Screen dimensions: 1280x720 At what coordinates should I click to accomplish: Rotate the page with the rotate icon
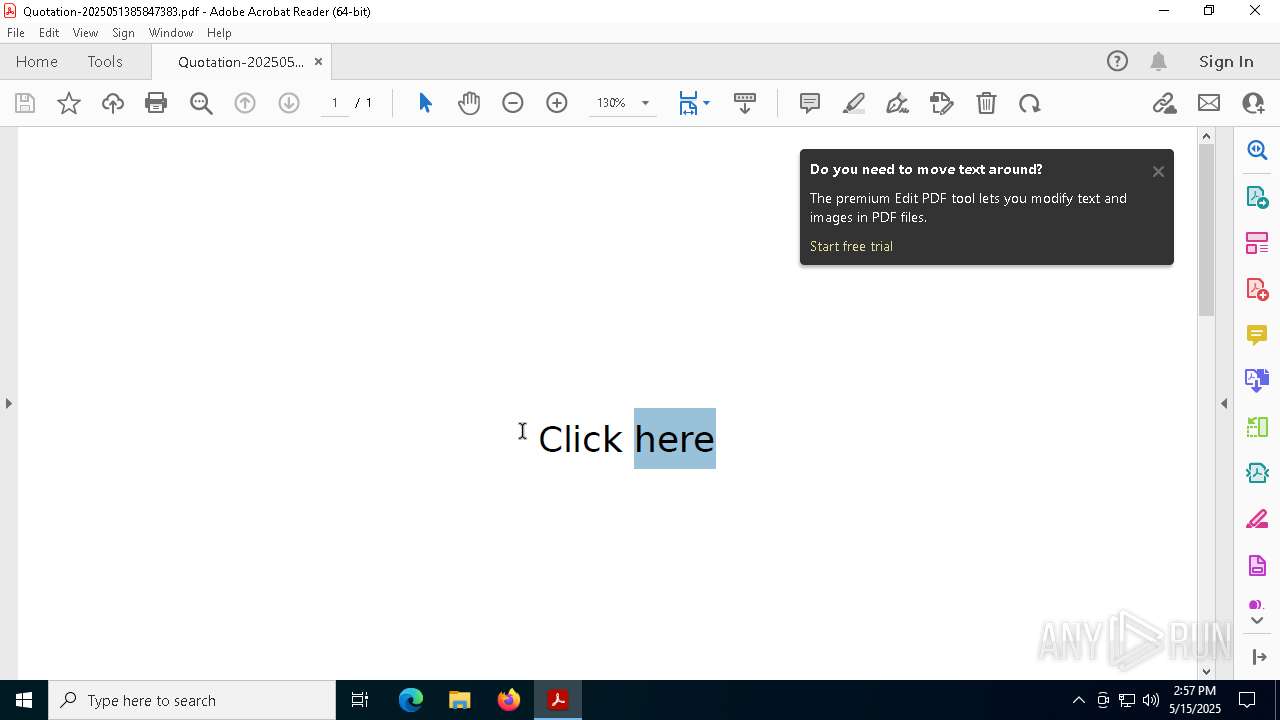tap(1030, 103)
